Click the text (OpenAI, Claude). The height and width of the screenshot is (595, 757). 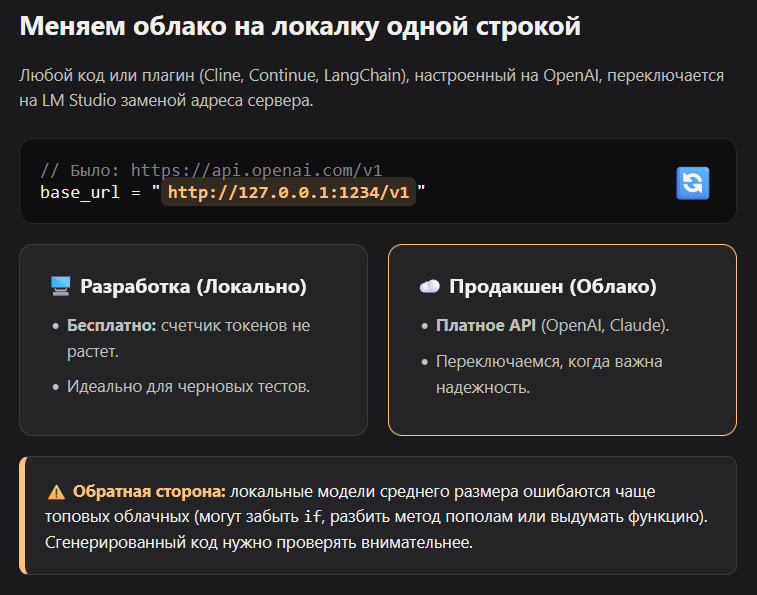pos(605,326)
